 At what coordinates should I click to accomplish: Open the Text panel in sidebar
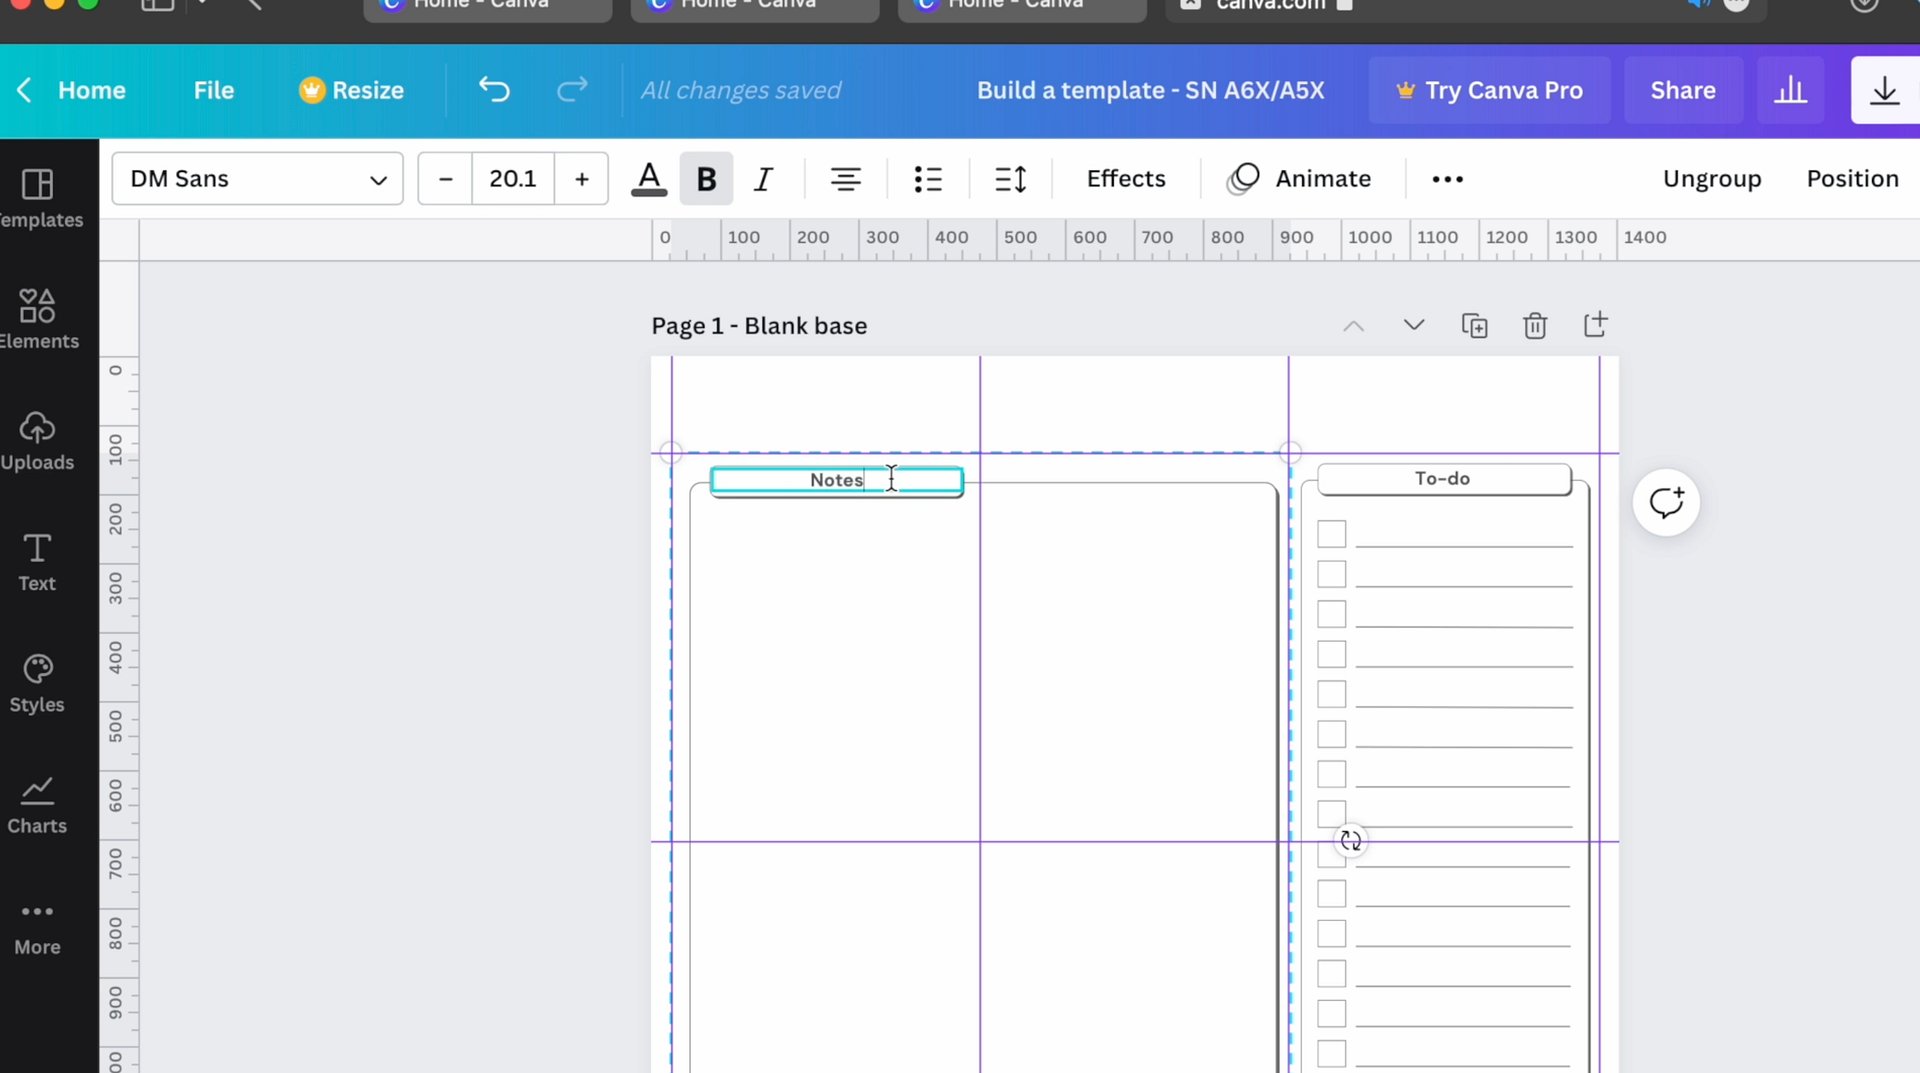click(36, 562)
